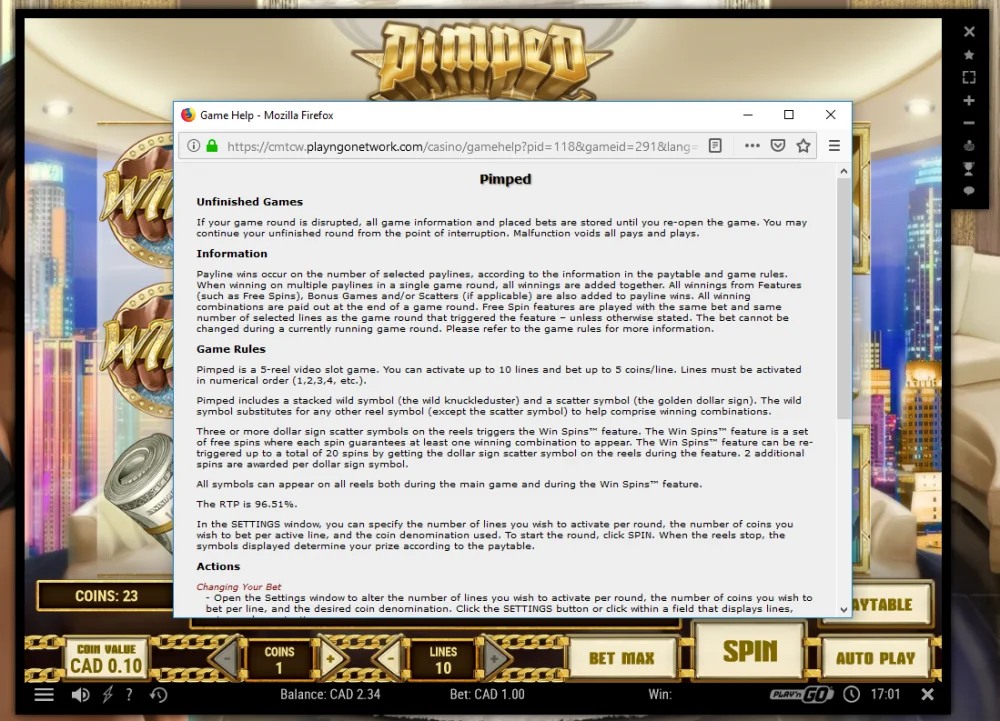Click the clock icon beside 17:01
The image size is (1000, 721).
851,694
